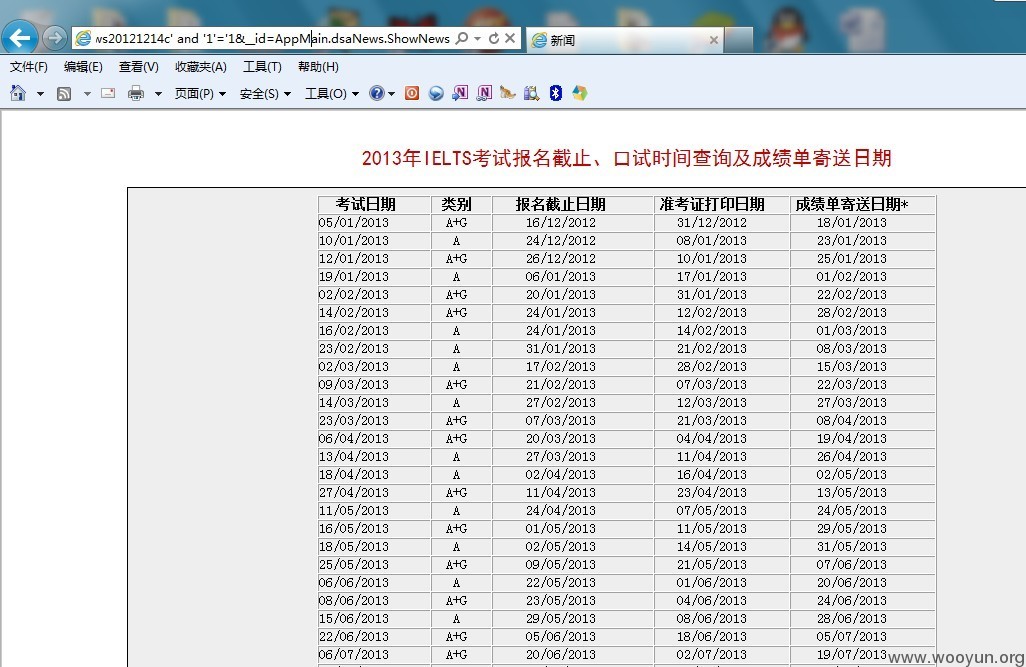Click the orange Office icon in command bar
This screenshot has width=1026, height=667.
[x=412, y=94]
